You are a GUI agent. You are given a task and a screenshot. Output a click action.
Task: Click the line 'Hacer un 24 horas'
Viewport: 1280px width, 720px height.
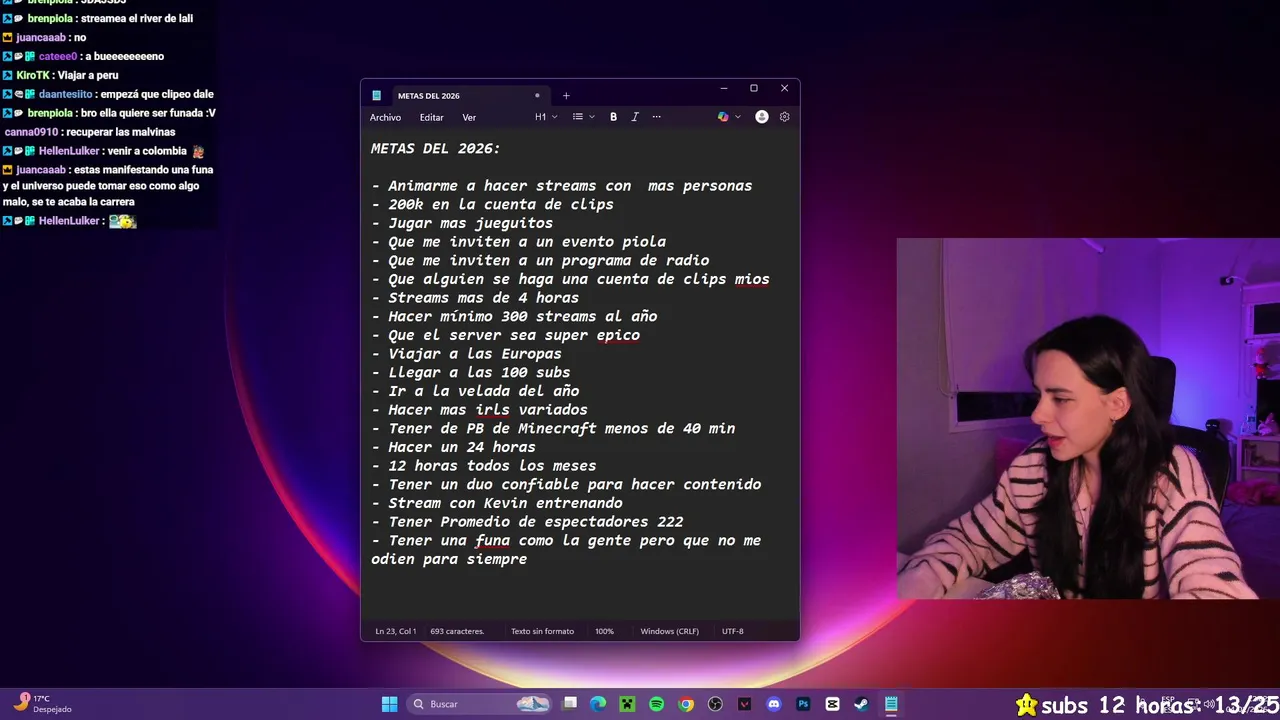[x=453, y=447]
